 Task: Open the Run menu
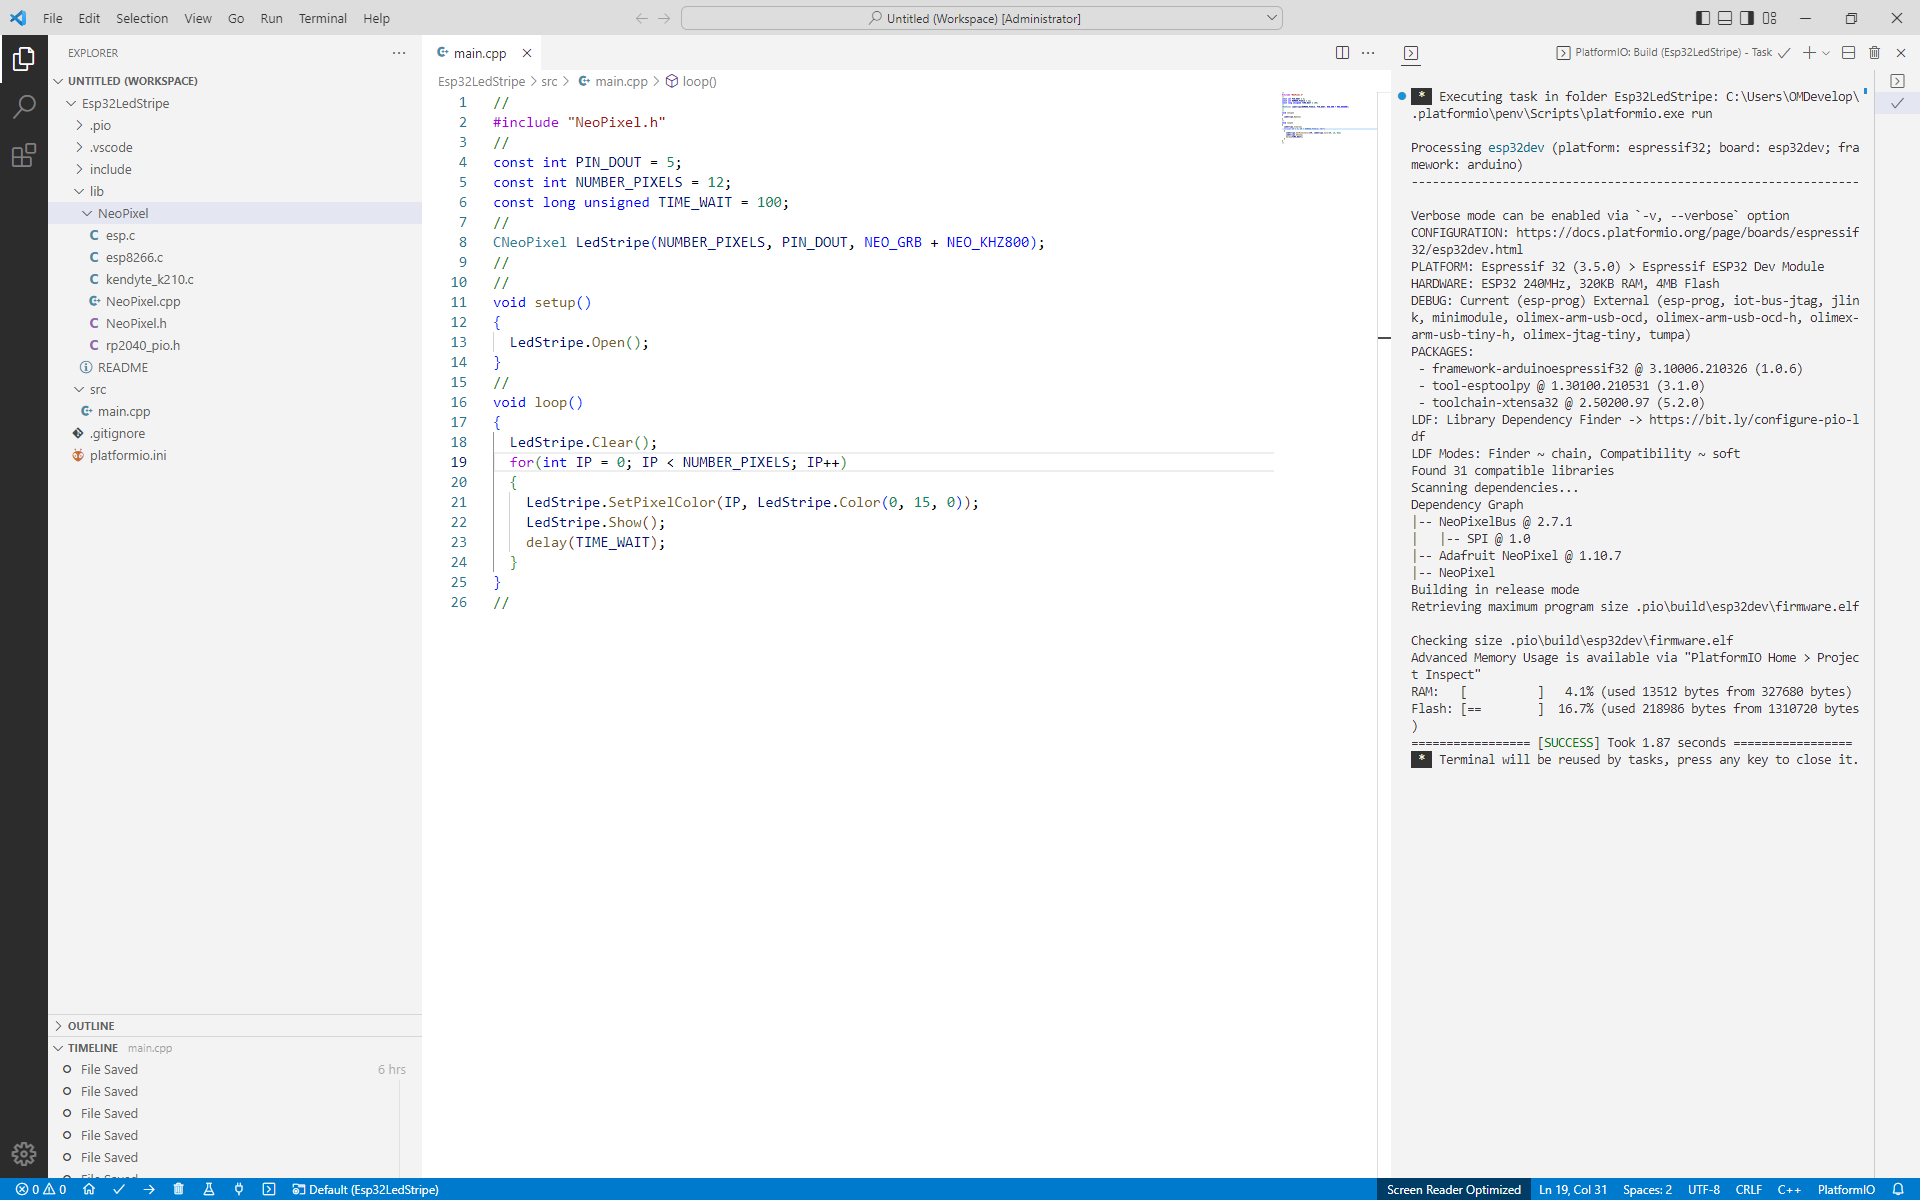pos(271,18)
